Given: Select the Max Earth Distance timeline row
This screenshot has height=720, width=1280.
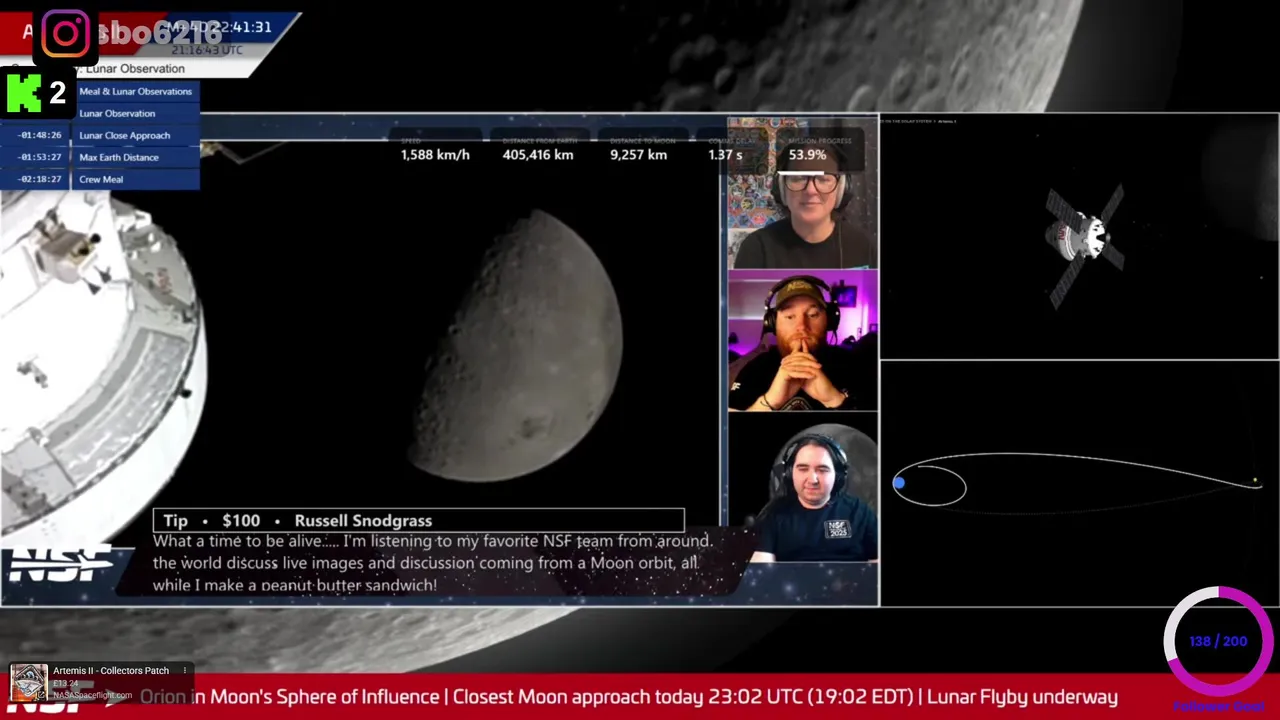Looking at the screenshot, I should pos(100,157).
